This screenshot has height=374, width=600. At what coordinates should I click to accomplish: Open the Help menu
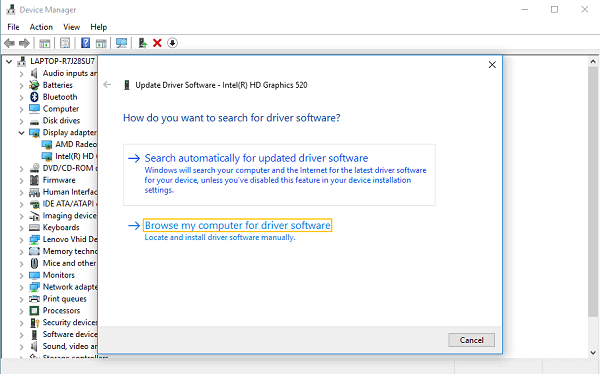[98, 27]
